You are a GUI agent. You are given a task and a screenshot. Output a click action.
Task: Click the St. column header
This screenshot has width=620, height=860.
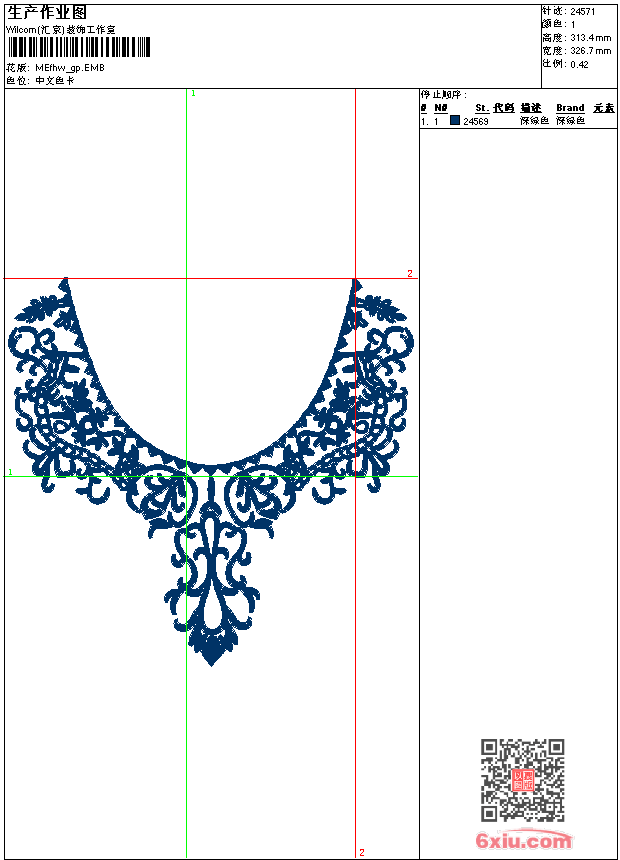click(x=482, y=108)
